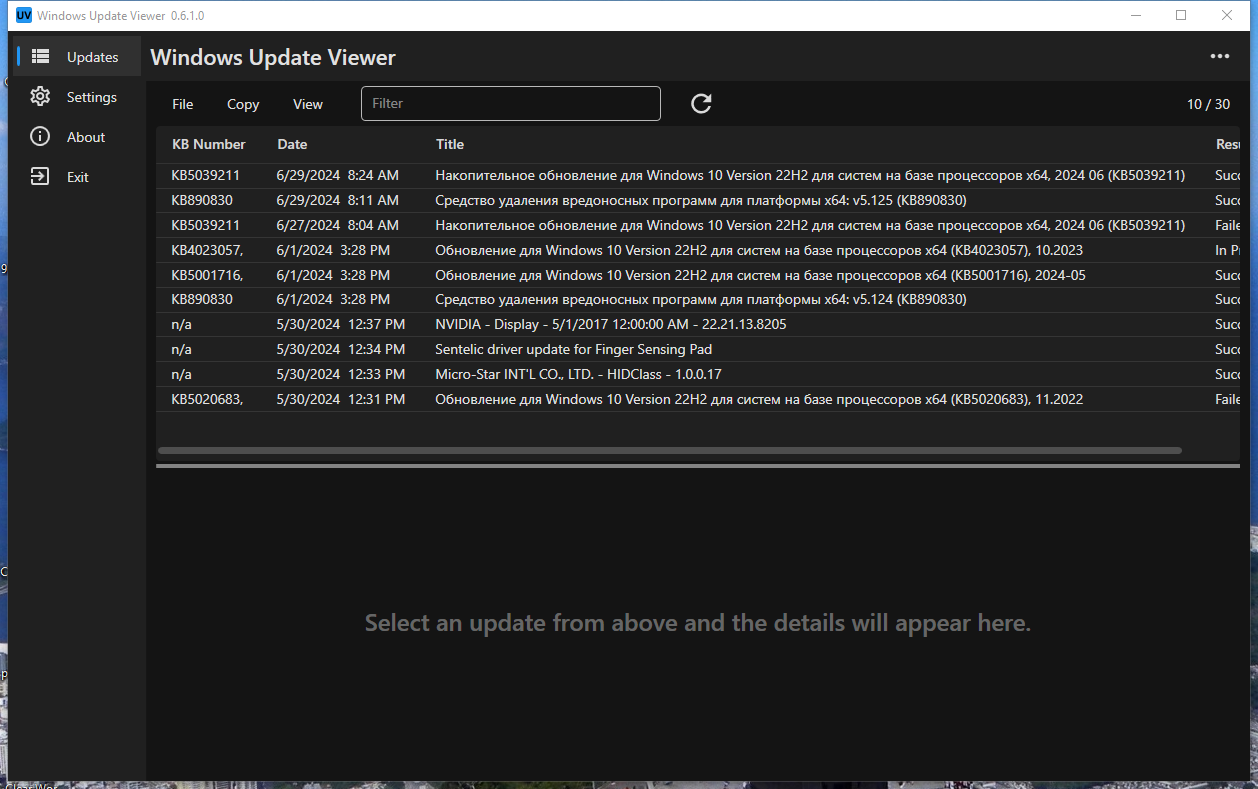Open the View menu
The width and height of the screenshot is (1258, 789).
point(308,104)
